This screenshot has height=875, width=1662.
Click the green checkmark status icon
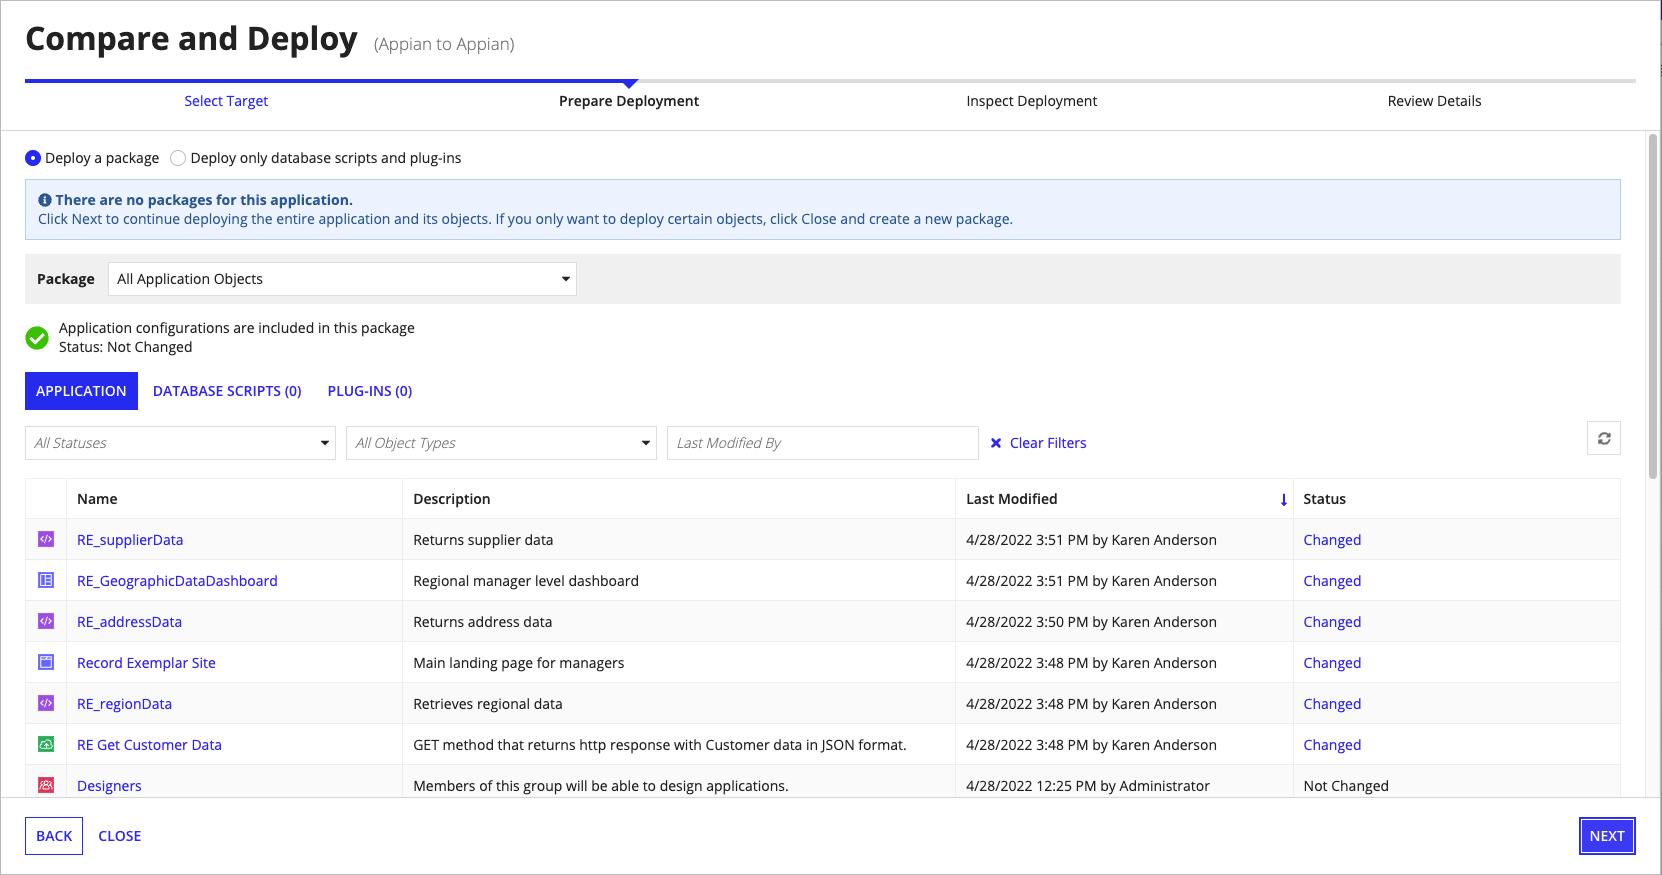(37, 338)
